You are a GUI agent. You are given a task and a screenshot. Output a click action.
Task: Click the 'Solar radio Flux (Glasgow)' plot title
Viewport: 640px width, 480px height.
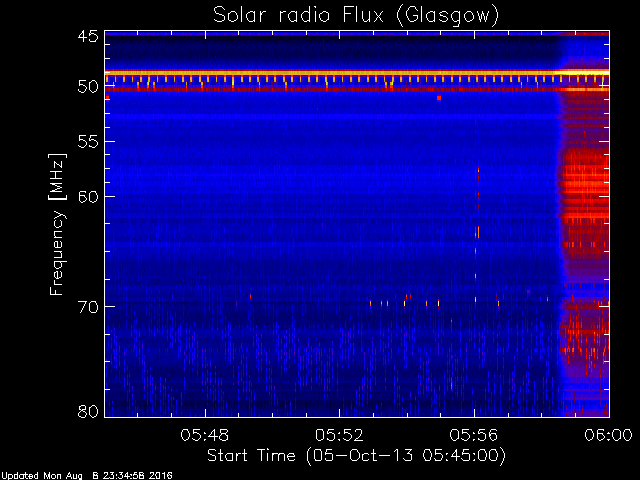pyautogui.click(x=356, y=16)
